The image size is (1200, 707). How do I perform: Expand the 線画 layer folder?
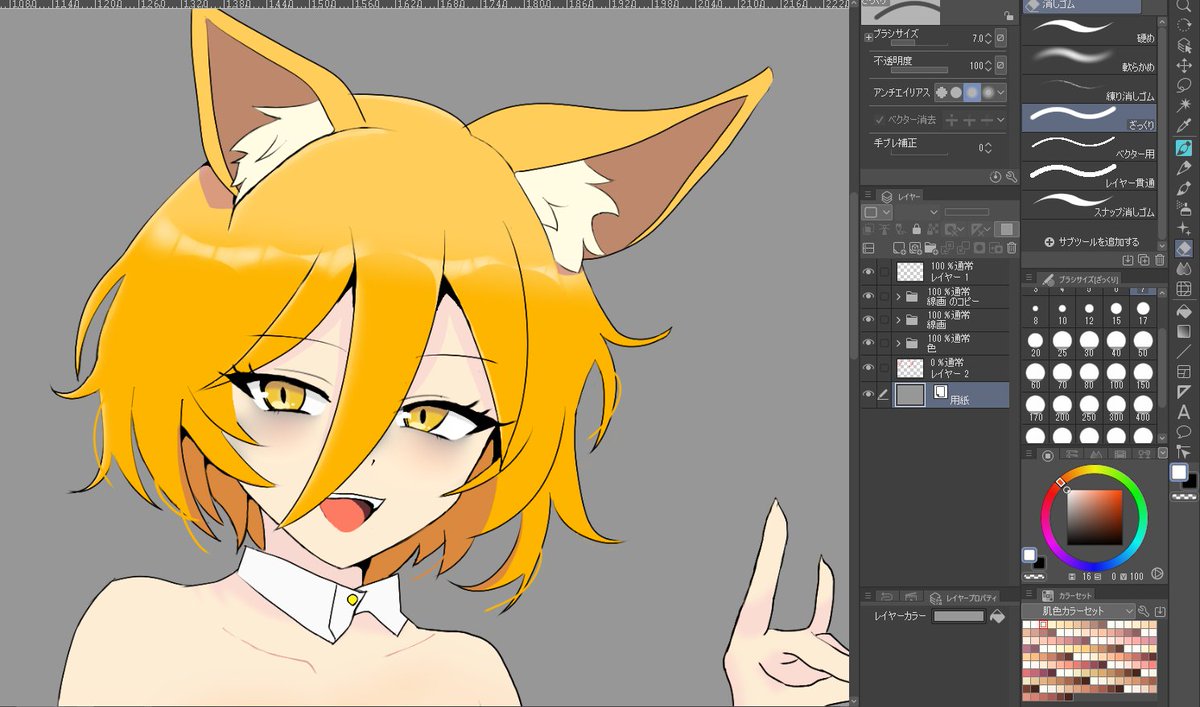tap(898, 320)
